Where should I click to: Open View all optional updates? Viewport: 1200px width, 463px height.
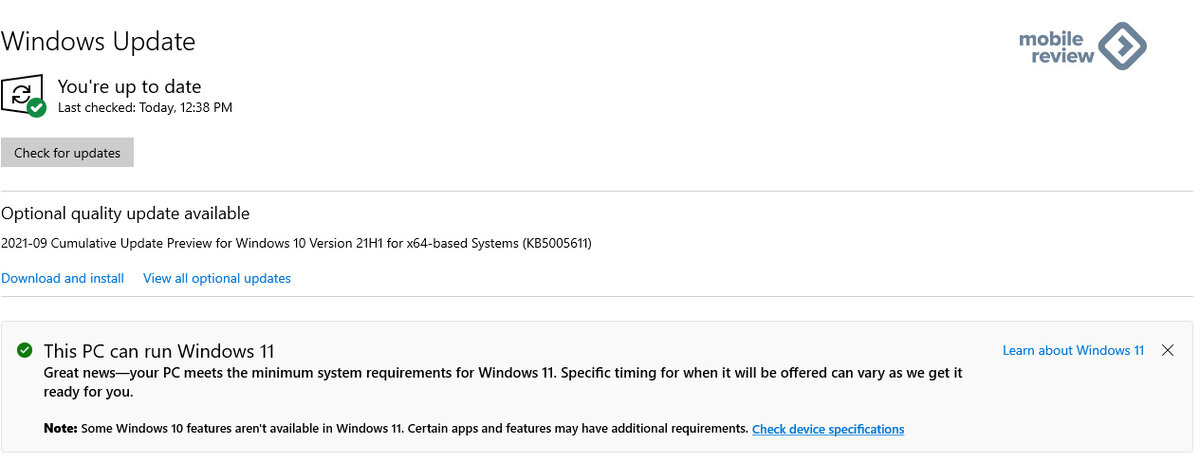point(217,278)
